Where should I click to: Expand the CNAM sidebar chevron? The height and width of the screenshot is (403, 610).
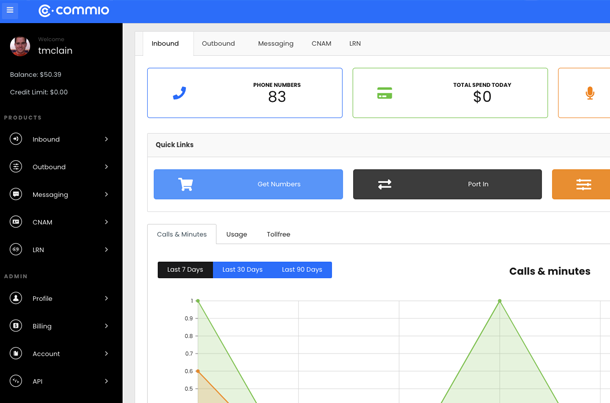click(x=106, y=222)
